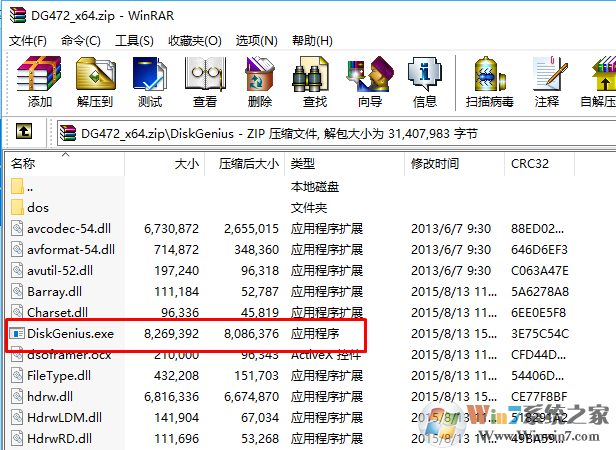Click the 8,269,392 size value
Viewport: 616px width, 450px height.
171,334
